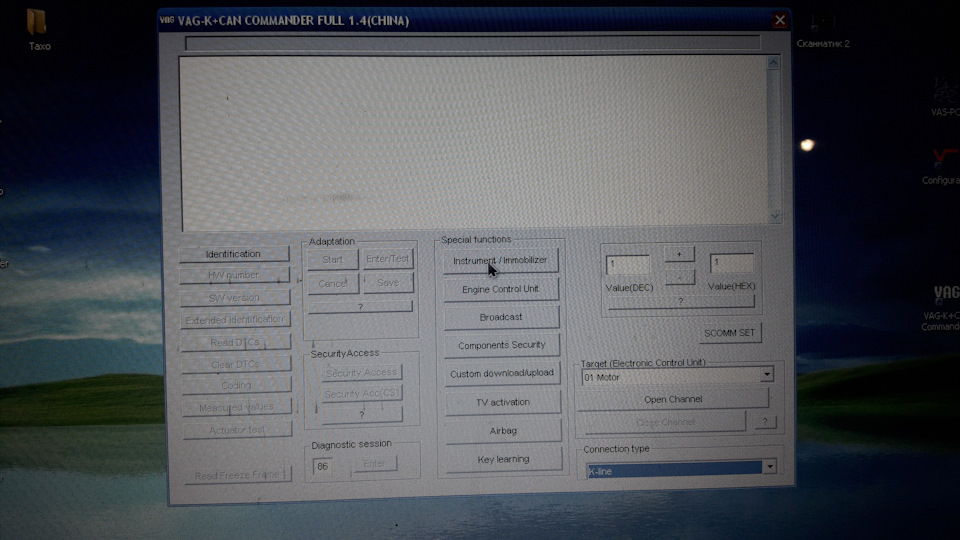Click the Clear DTCs button
This screenshot has width=960, height=540.
click(x=236, y=364)
